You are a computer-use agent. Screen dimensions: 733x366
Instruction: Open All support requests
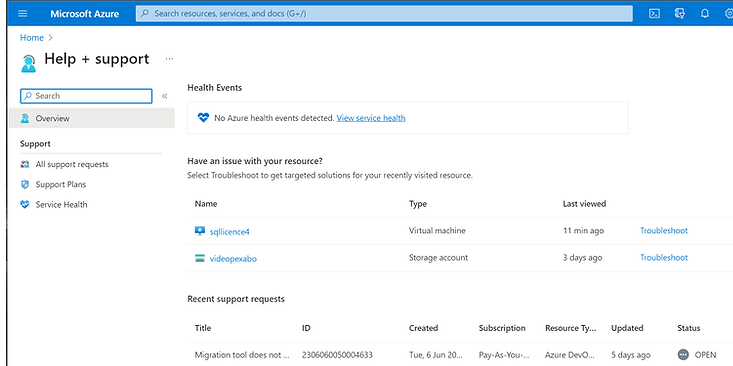tap(72, 165)
